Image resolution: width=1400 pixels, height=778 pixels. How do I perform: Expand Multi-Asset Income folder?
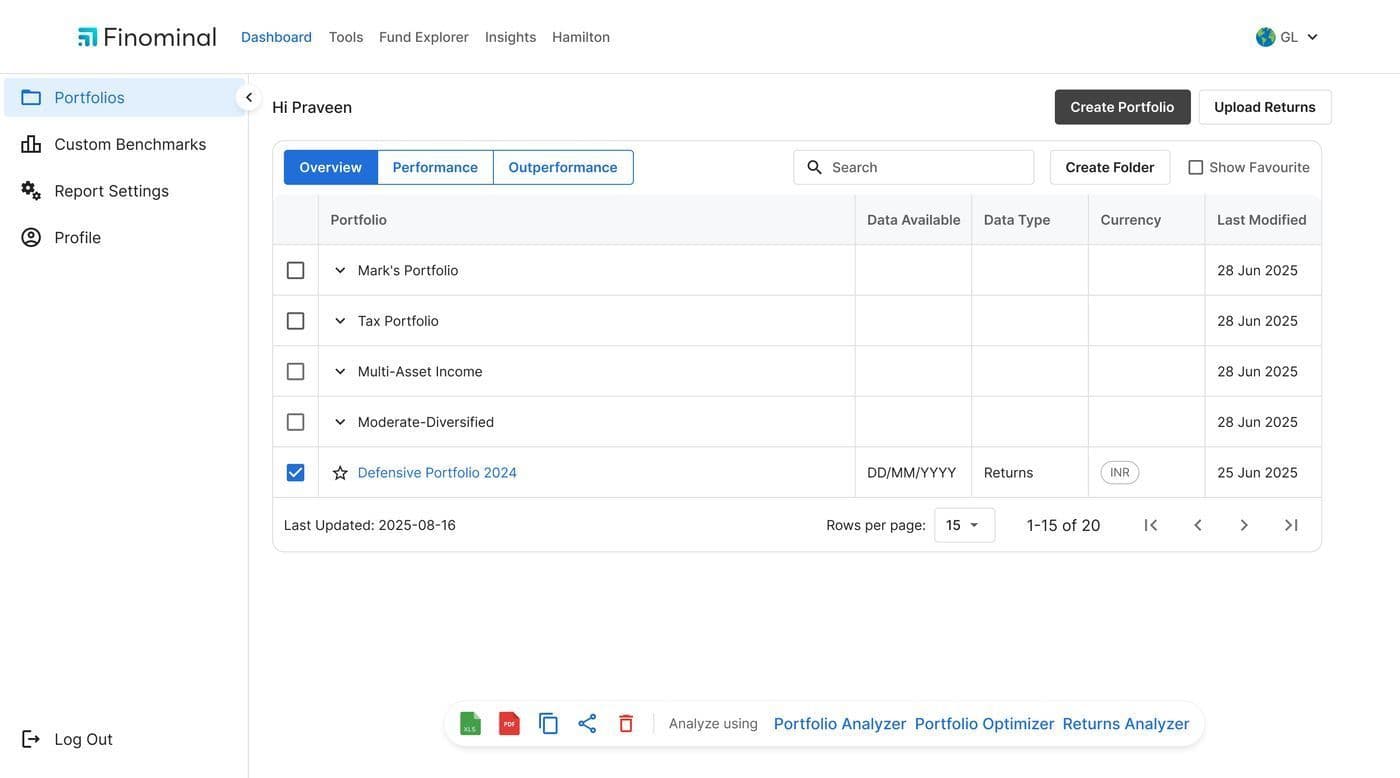[340, 371]
